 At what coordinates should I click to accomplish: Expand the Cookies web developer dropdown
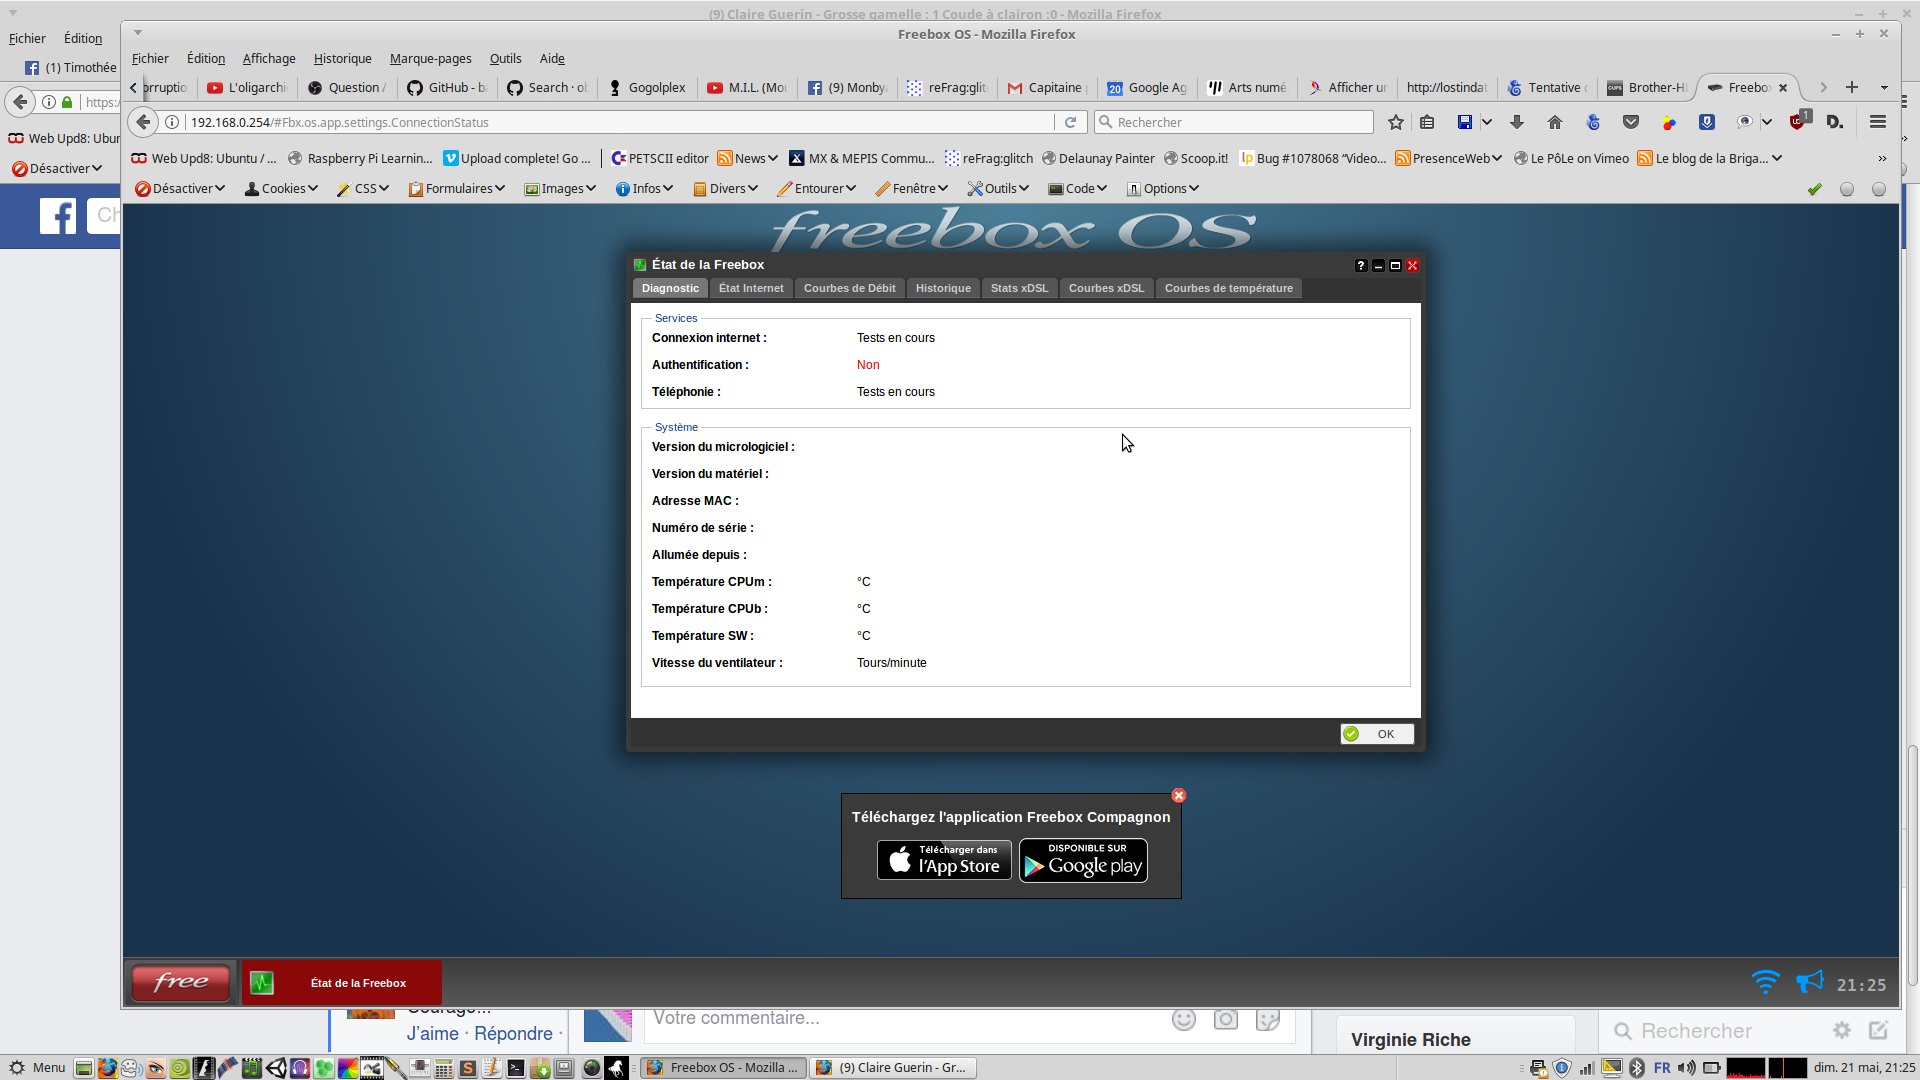click(281, 189)
